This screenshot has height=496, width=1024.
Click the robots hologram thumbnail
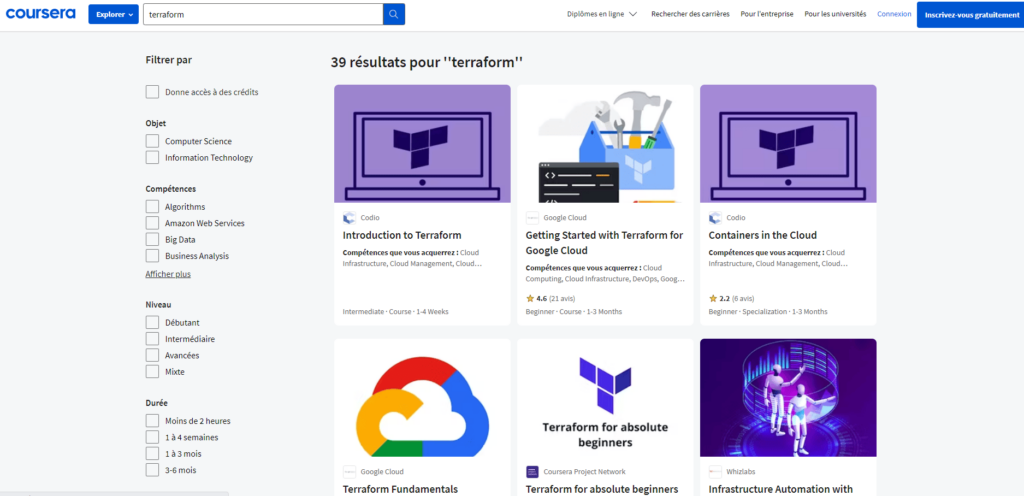click(x=788, y=397)
